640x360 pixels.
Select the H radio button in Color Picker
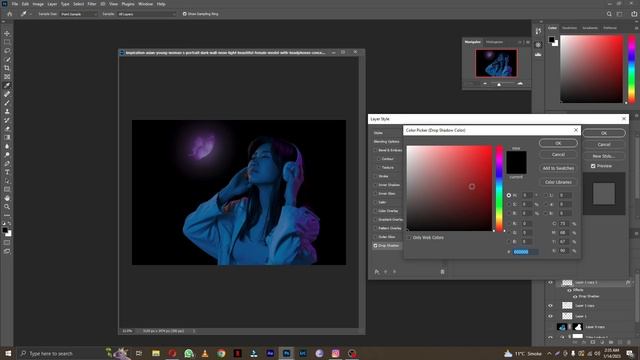509,196
